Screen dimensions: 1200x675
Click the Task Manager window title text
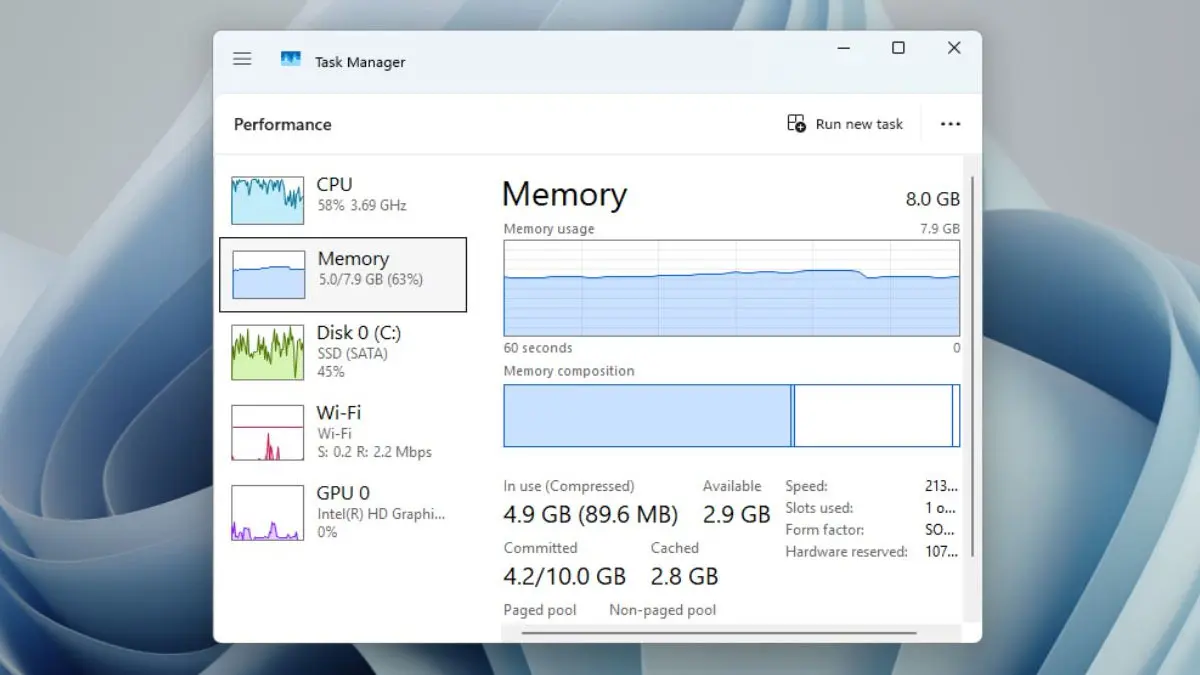(360, 62)
